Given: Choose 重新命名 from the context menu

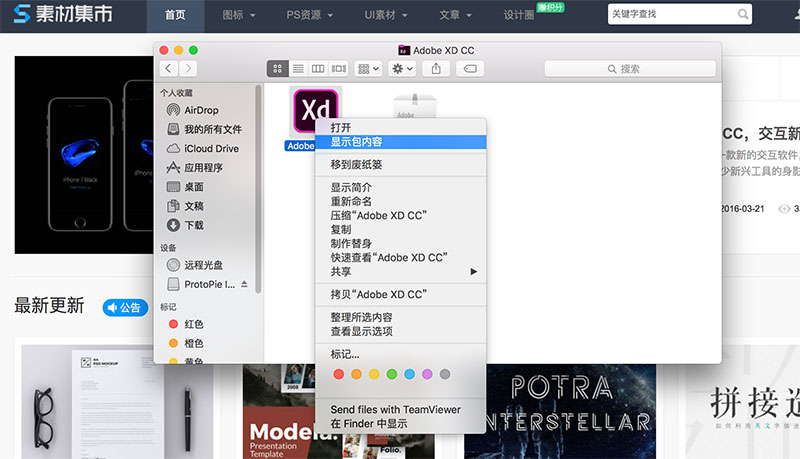Looking at the screenshot, I should click(401, 201).
